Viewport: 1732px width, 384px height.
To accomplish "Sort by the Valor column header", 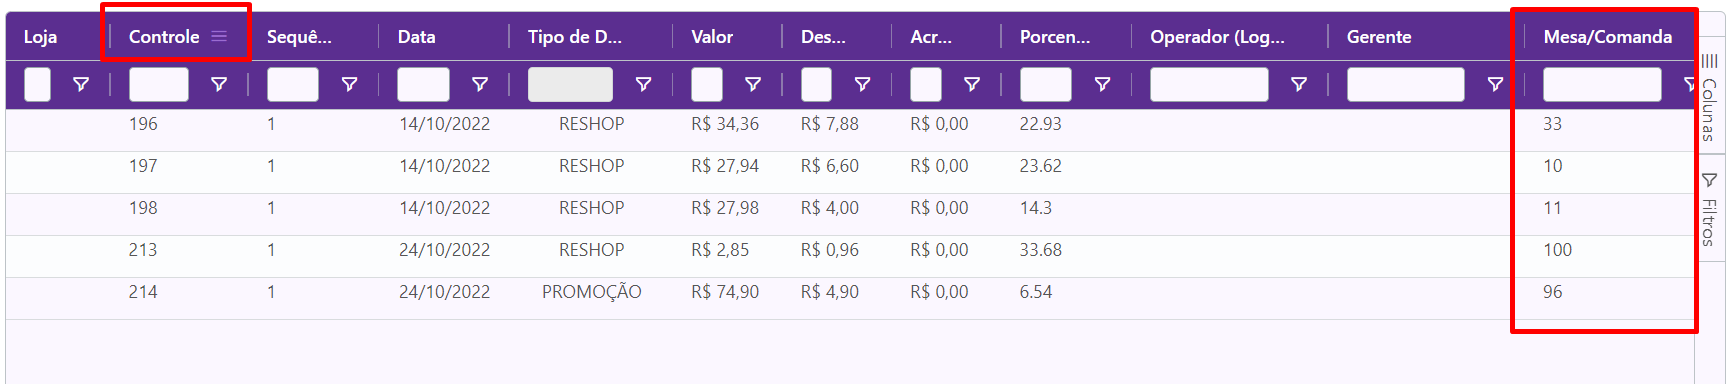I will 712,37.
